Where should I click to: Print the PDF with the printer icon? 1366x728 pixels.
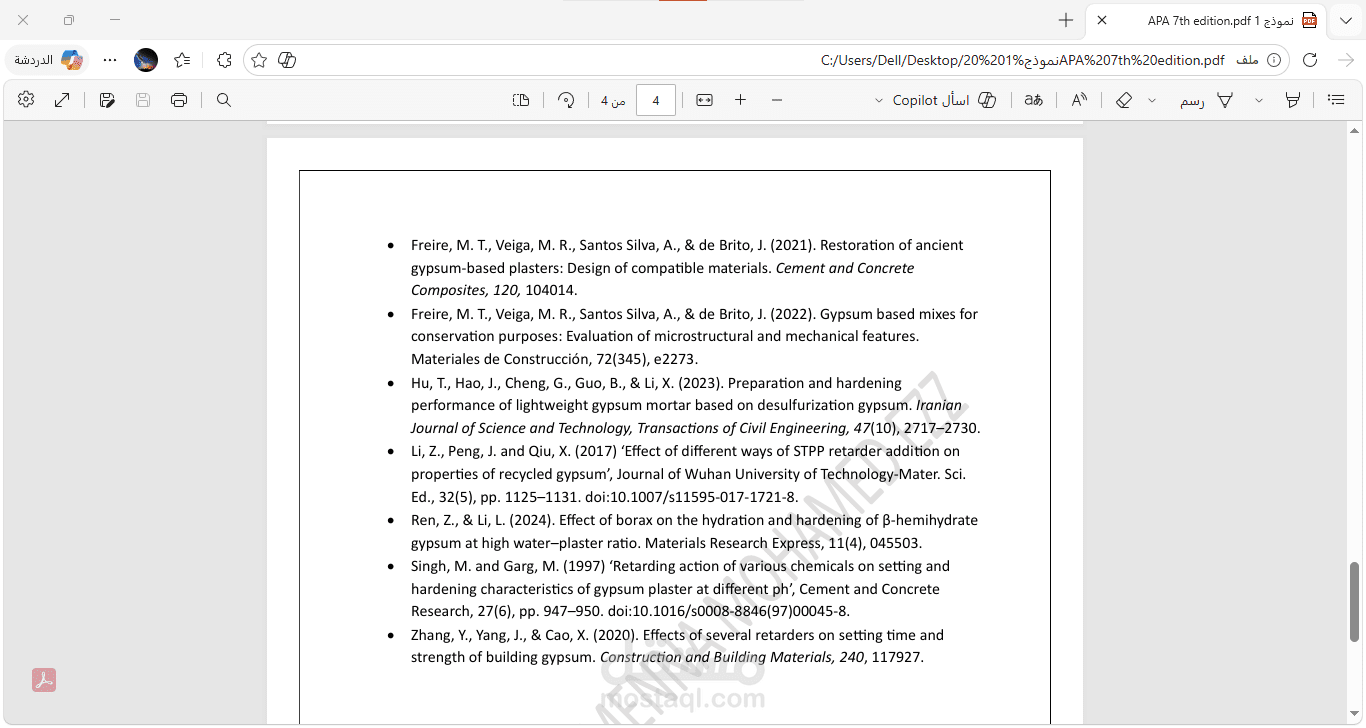coord(179,100)
